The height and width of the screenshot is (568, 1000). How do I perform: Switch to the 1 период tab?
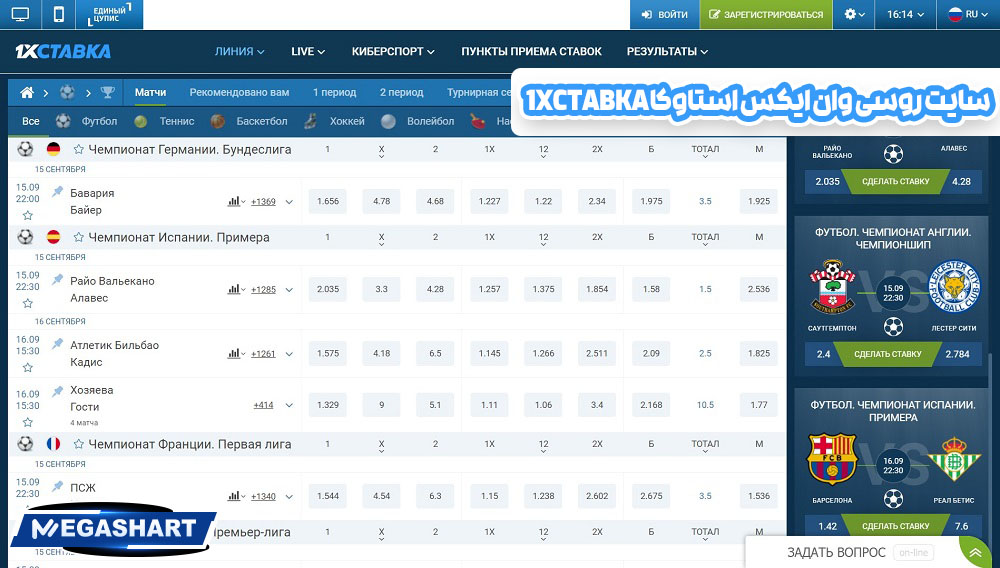pos(334,92)
